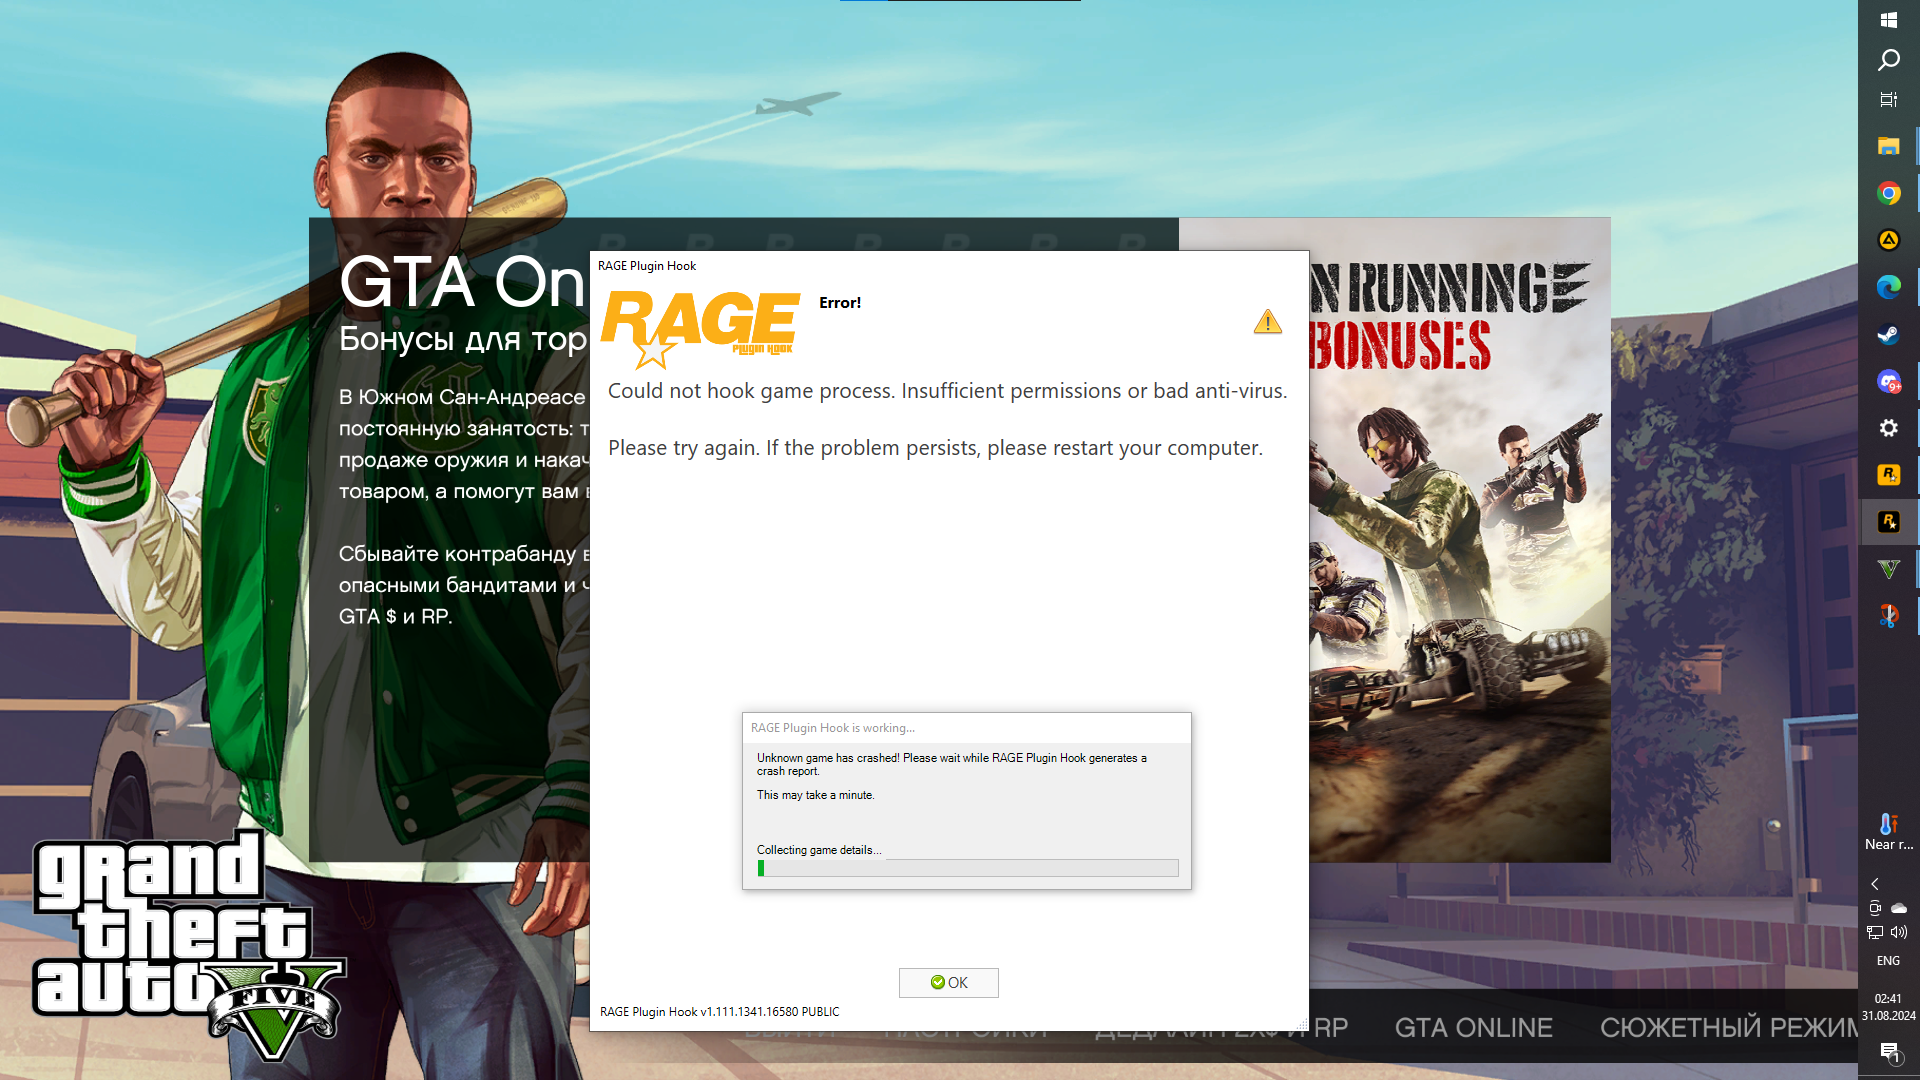Open Discord from the taskbar
This screenshot has width=1920, height=1080.
tap(1888, 381)
